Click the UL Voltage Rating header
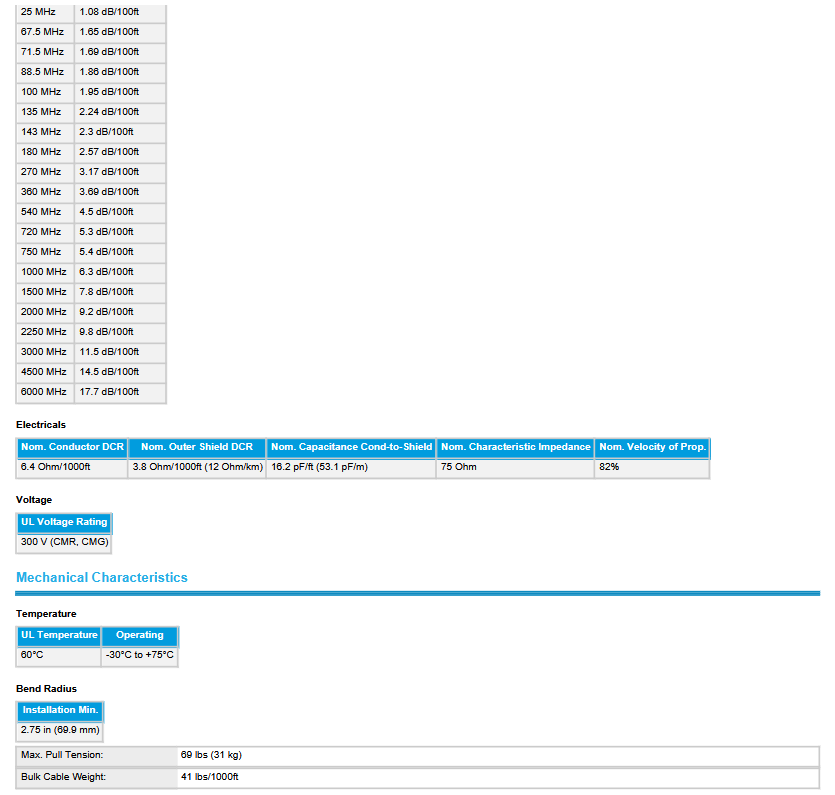835x795 pixels. [x=64, y=522]
